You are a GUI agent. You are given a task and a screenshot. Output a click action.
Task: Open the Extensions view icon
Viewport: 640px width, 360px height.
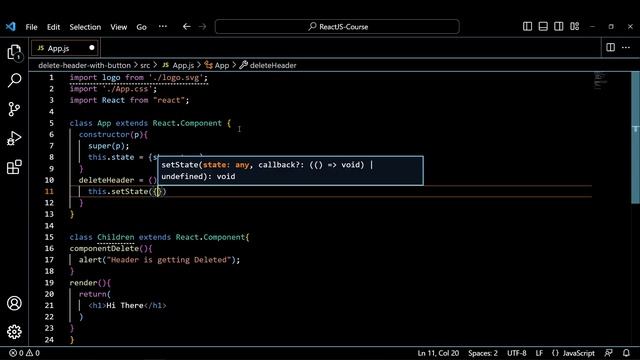[14, 167]
